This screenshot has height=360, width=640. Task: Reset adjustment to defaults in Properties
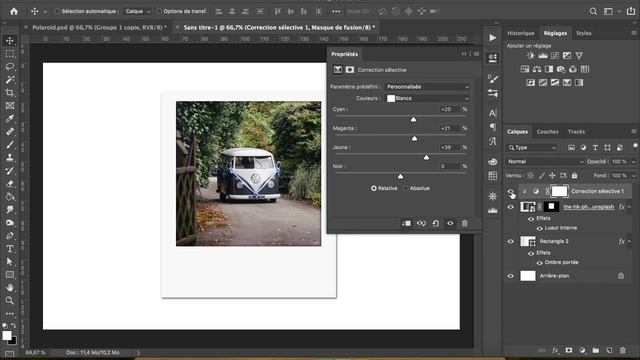[436, 223]
